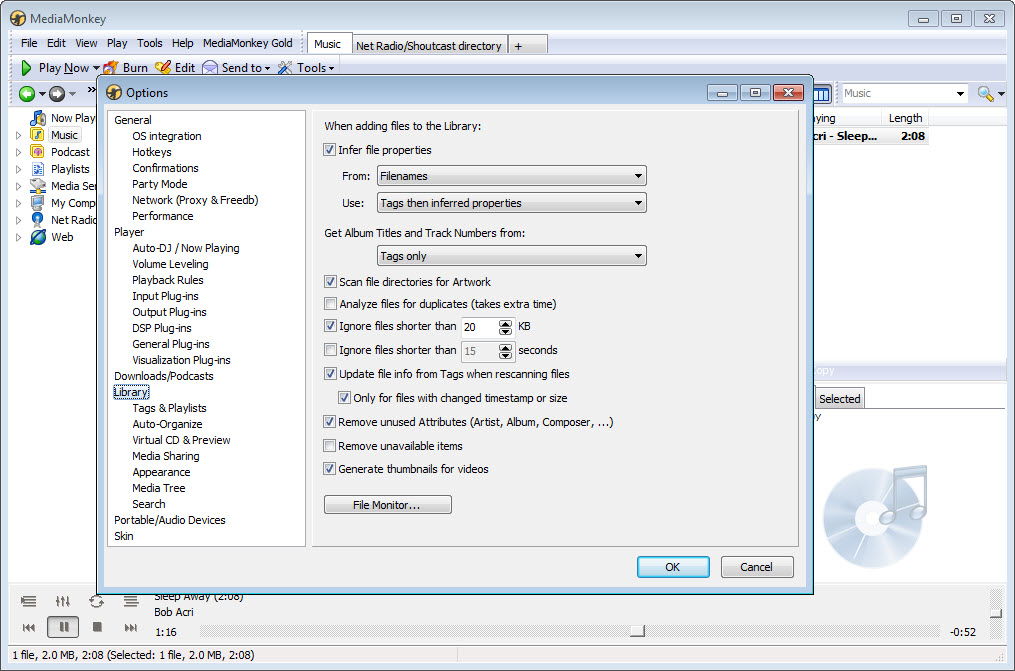Enable Ignore files shorter than seconds checkbox

330,349
